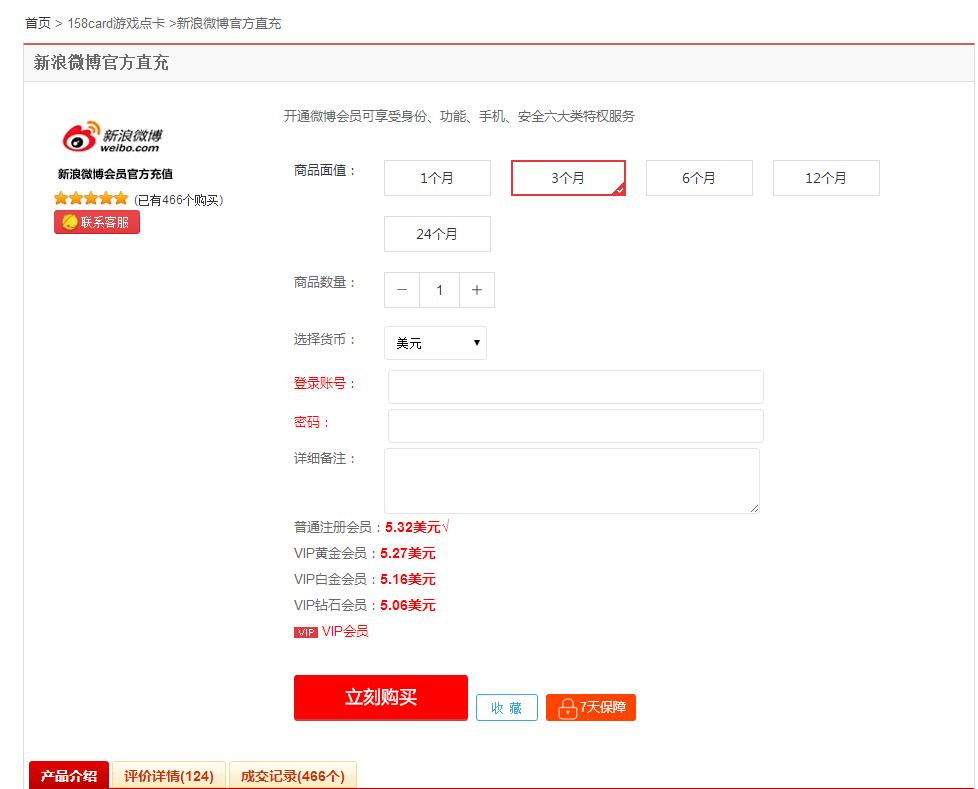Go to 首页 in breadcrumb

(37, 23)
